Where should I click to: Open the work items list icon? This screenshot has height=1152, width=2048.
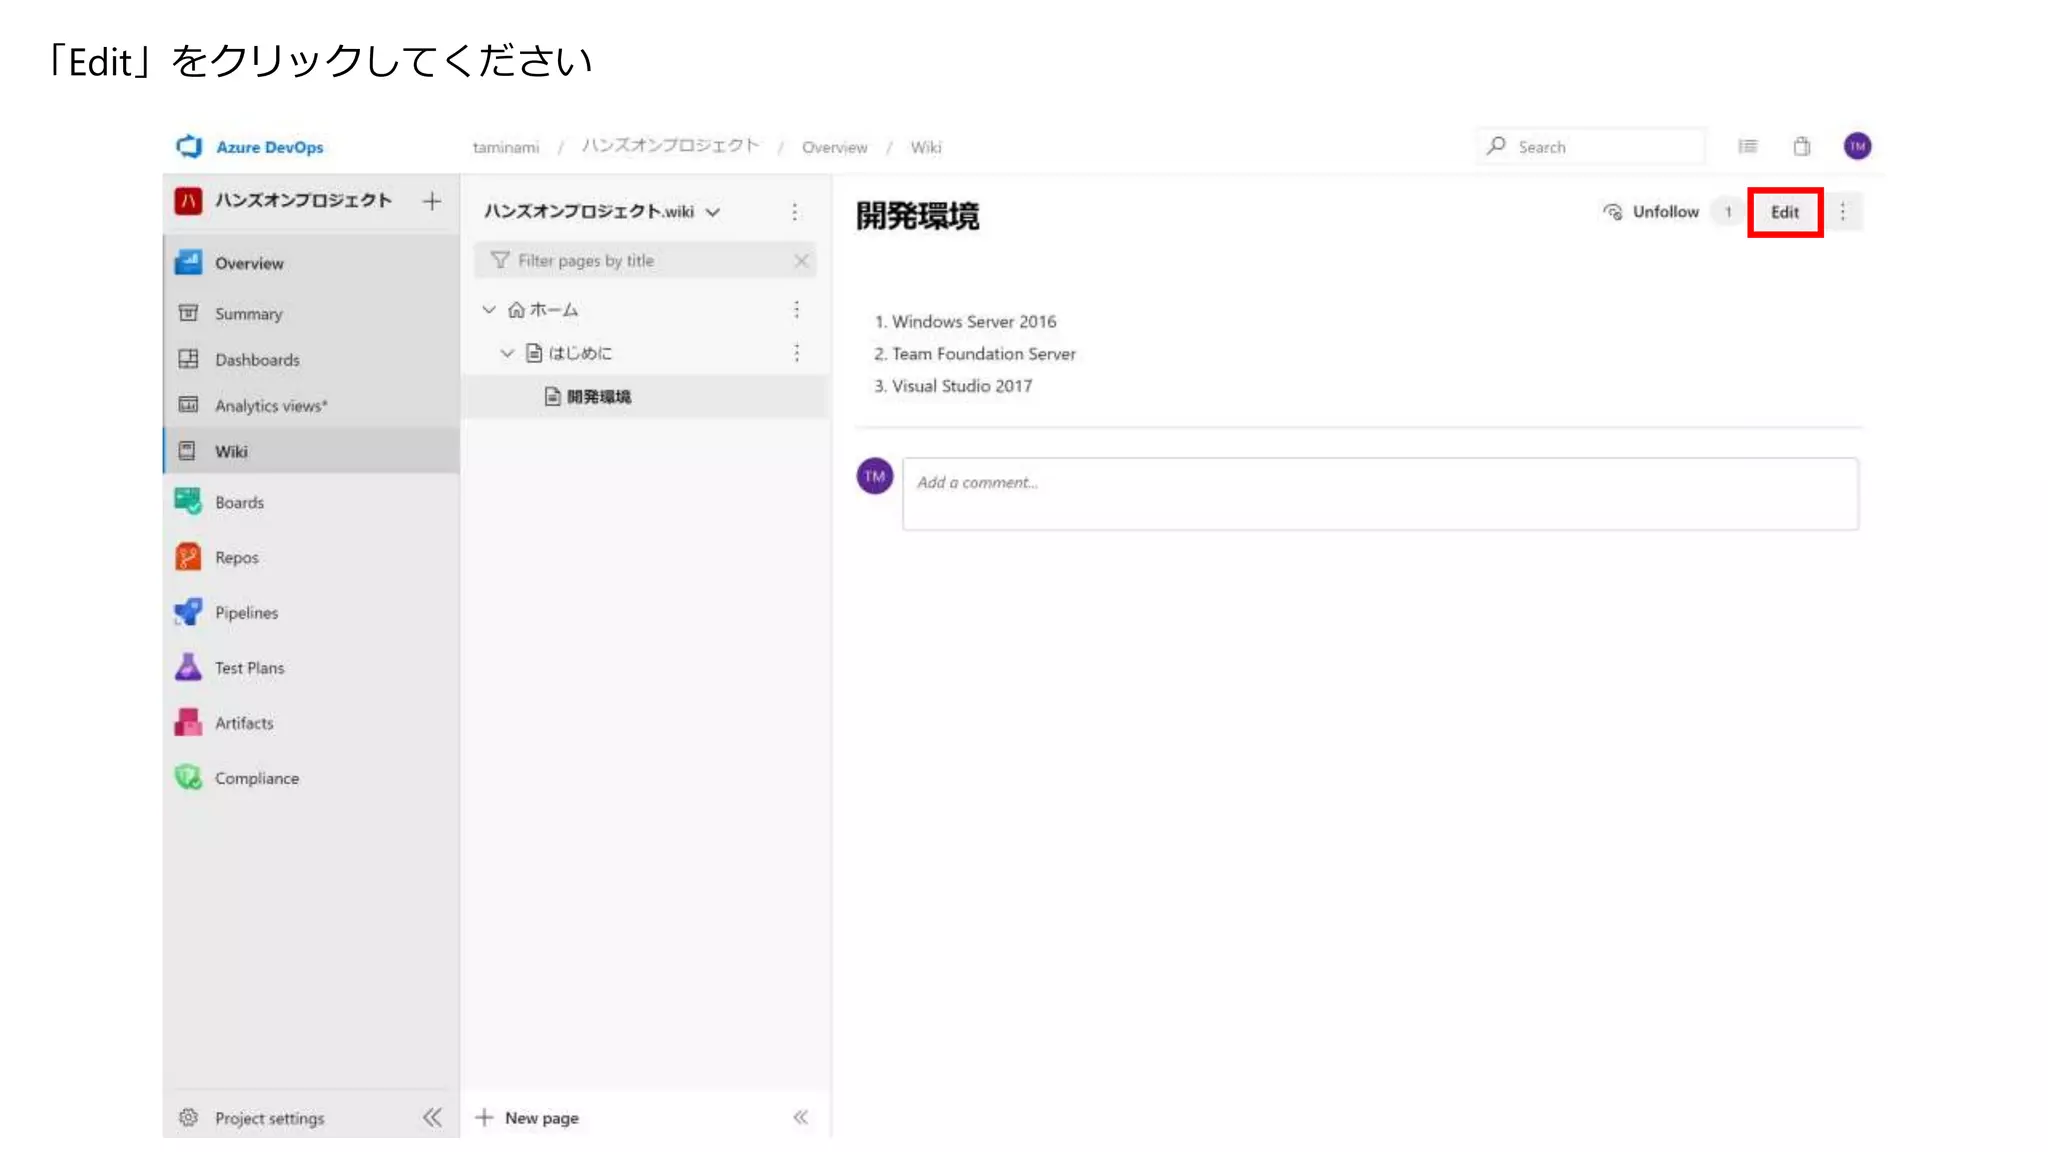pos(1748,147)
